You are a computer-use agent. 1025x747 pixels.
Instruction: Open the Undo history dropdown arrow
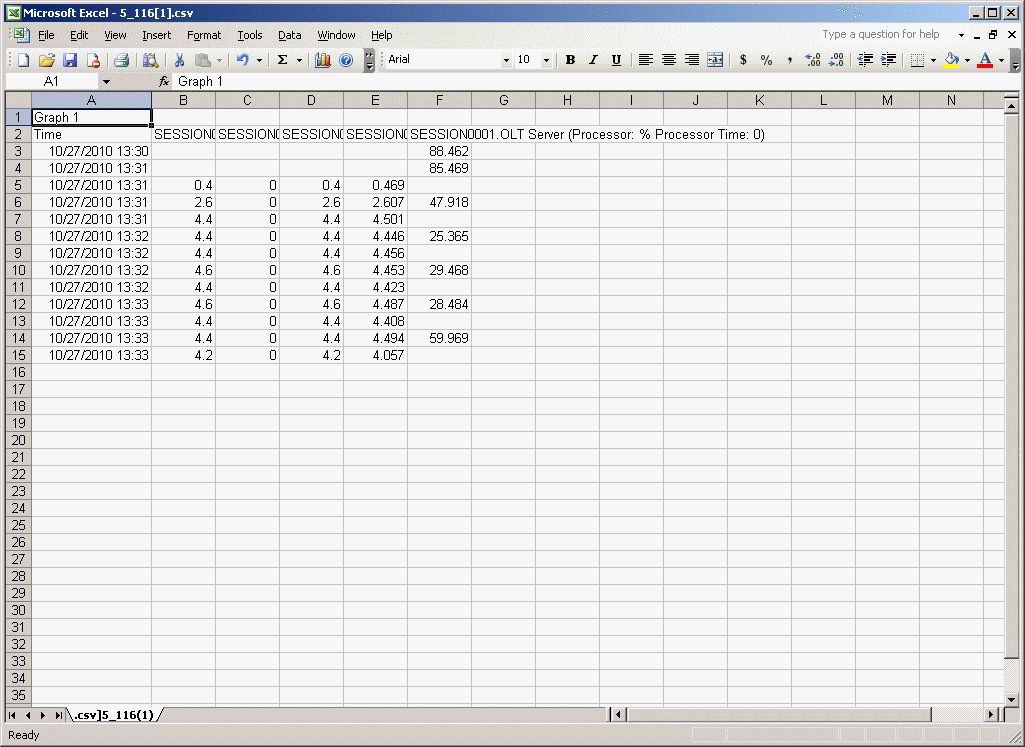pyautogui.click(x=260, y=60)
